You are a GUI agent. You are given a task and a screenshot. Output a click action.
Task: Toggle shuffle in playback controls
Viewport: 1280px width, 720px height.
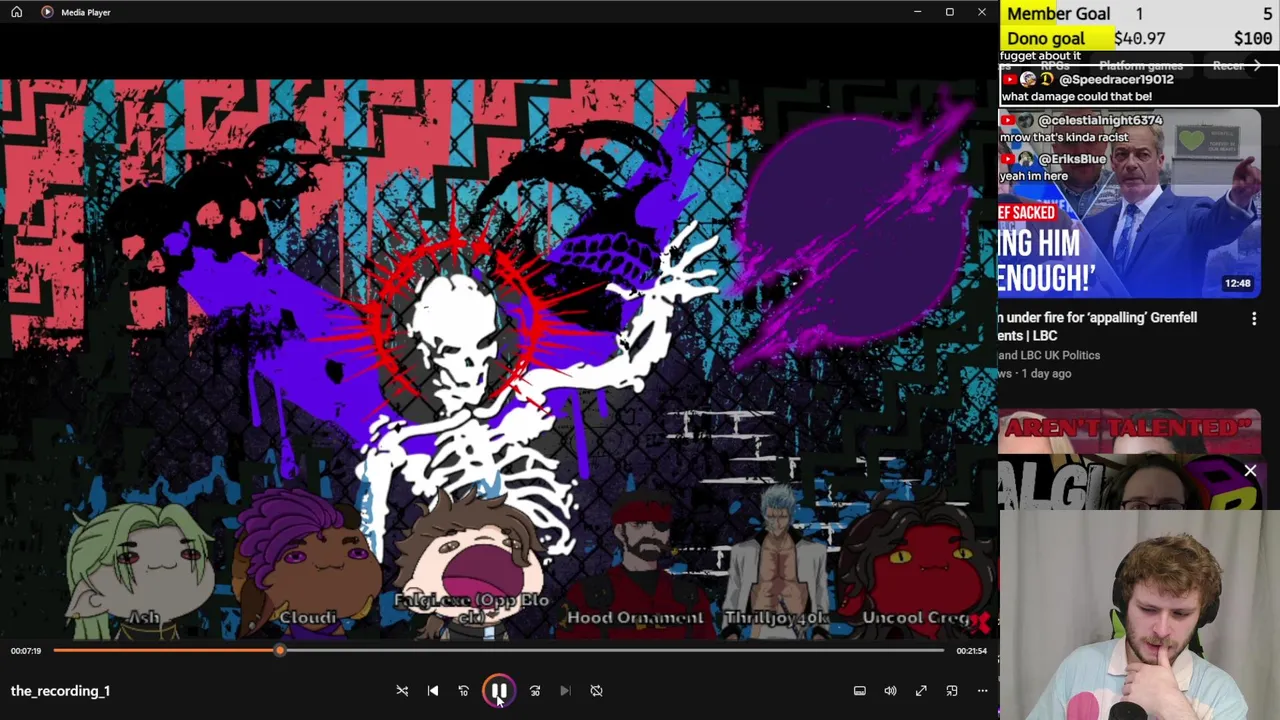[402, 691]
